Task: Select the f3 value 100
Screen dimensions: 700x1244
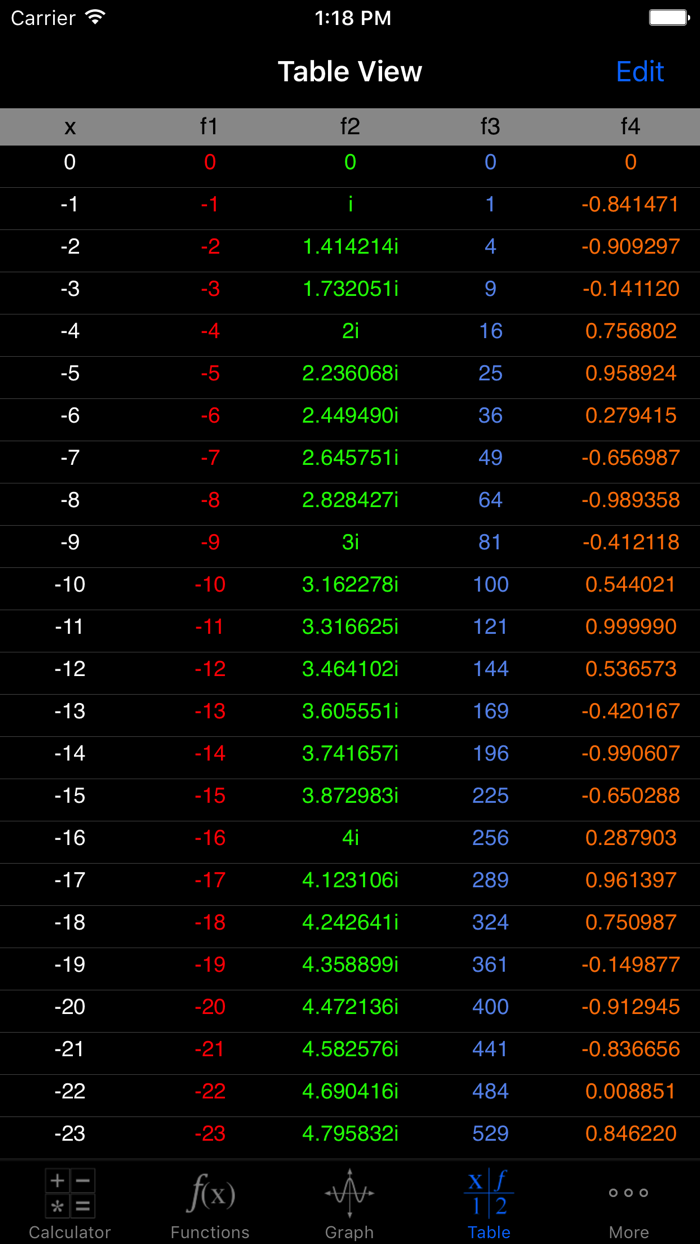Action: pyautogui.click(x=490, y=585)
